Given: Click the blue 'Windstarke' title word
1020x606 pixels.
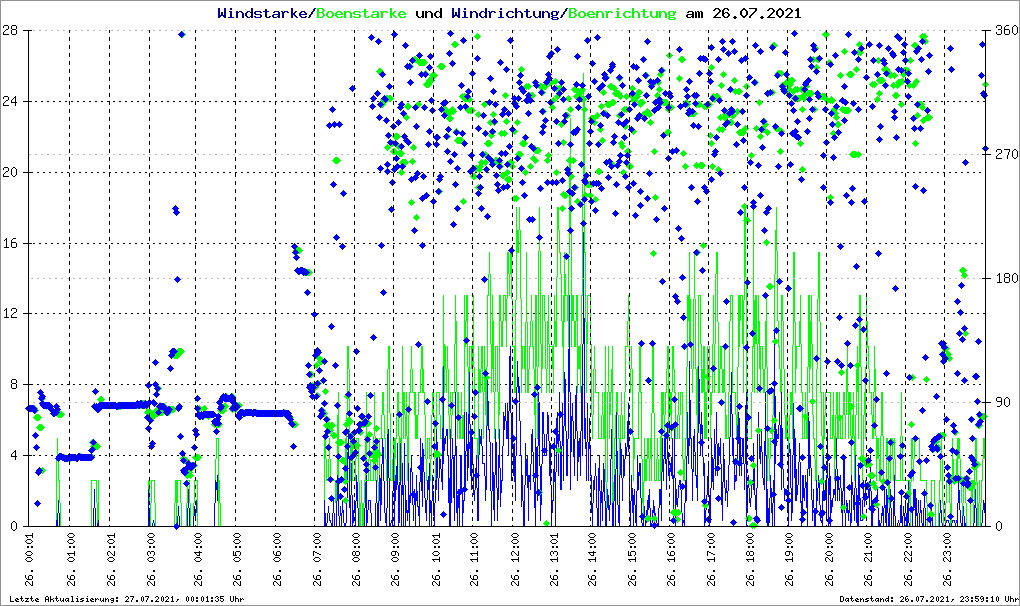Looking at the screenshot, I should [x=264, y=13].
